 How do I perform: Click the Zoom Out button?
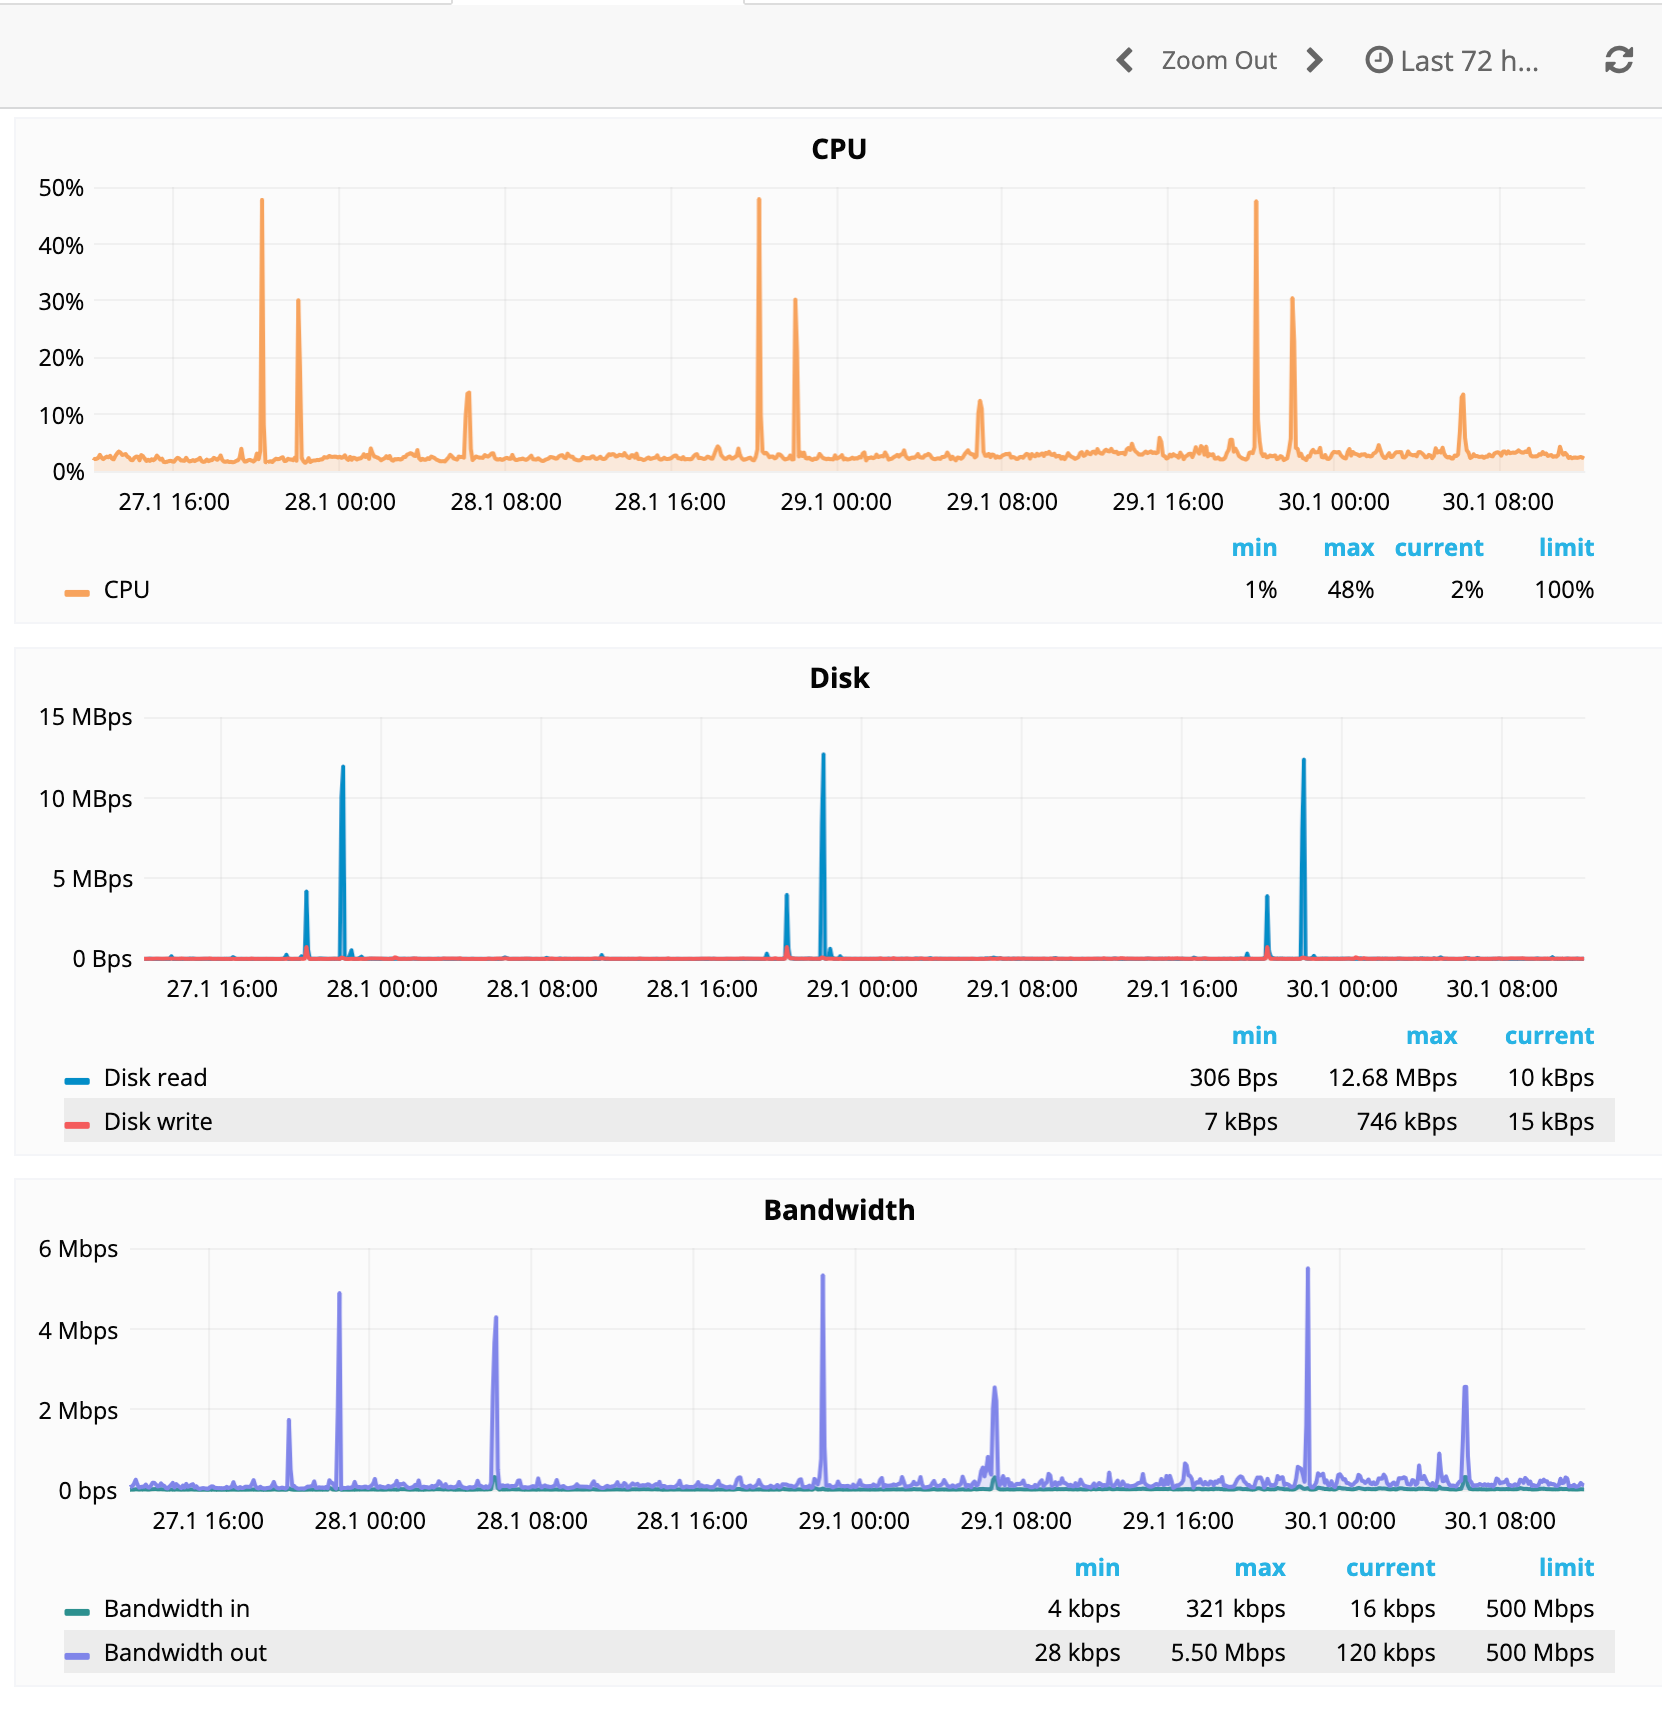click(x=1218, y=60)
